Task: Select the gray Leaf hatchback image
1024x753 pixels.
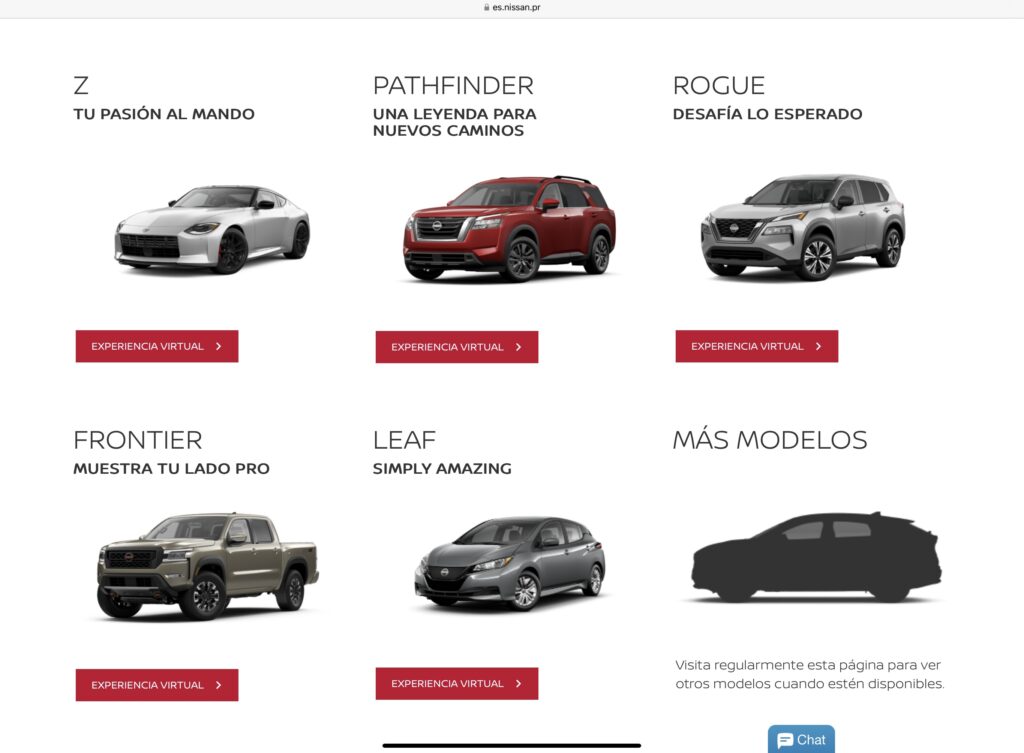Action: (x=510, y=564)
